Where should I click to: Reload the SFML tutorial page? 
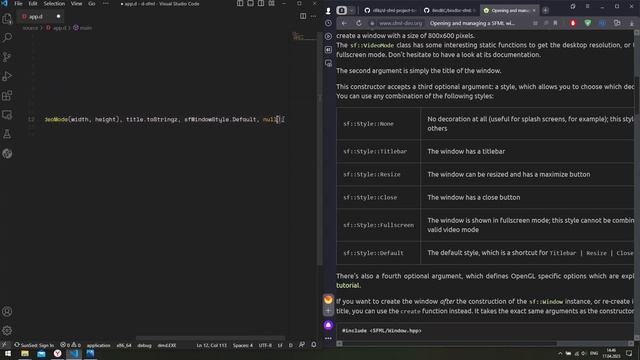[358, 23]
